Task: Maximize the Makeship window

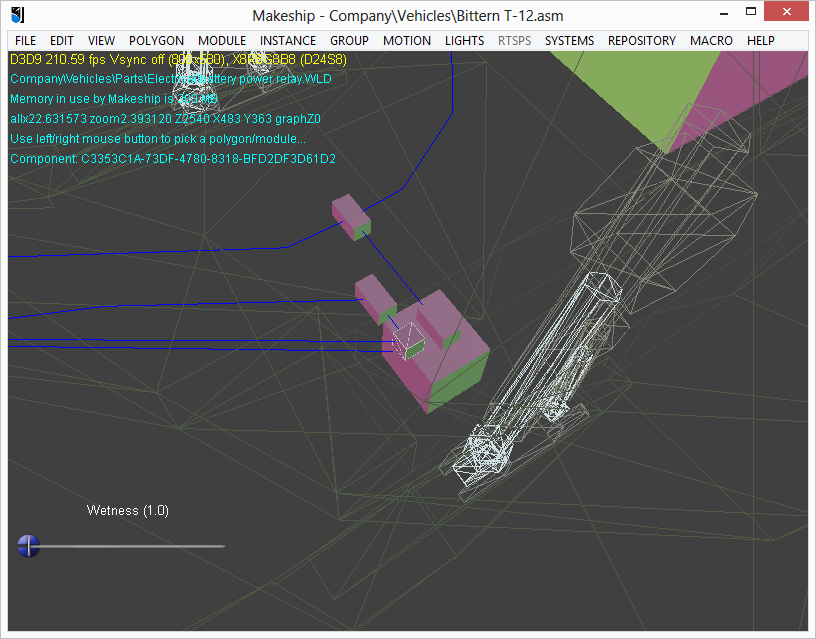Action: 750,12
